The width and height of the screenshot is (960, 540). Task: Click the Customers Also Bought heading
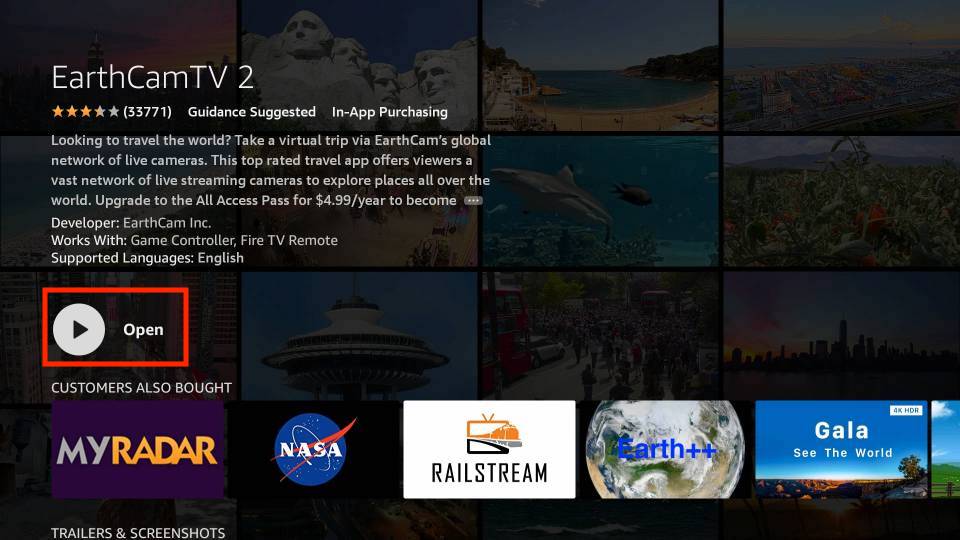pyautogui.click(x=141, y=388)
